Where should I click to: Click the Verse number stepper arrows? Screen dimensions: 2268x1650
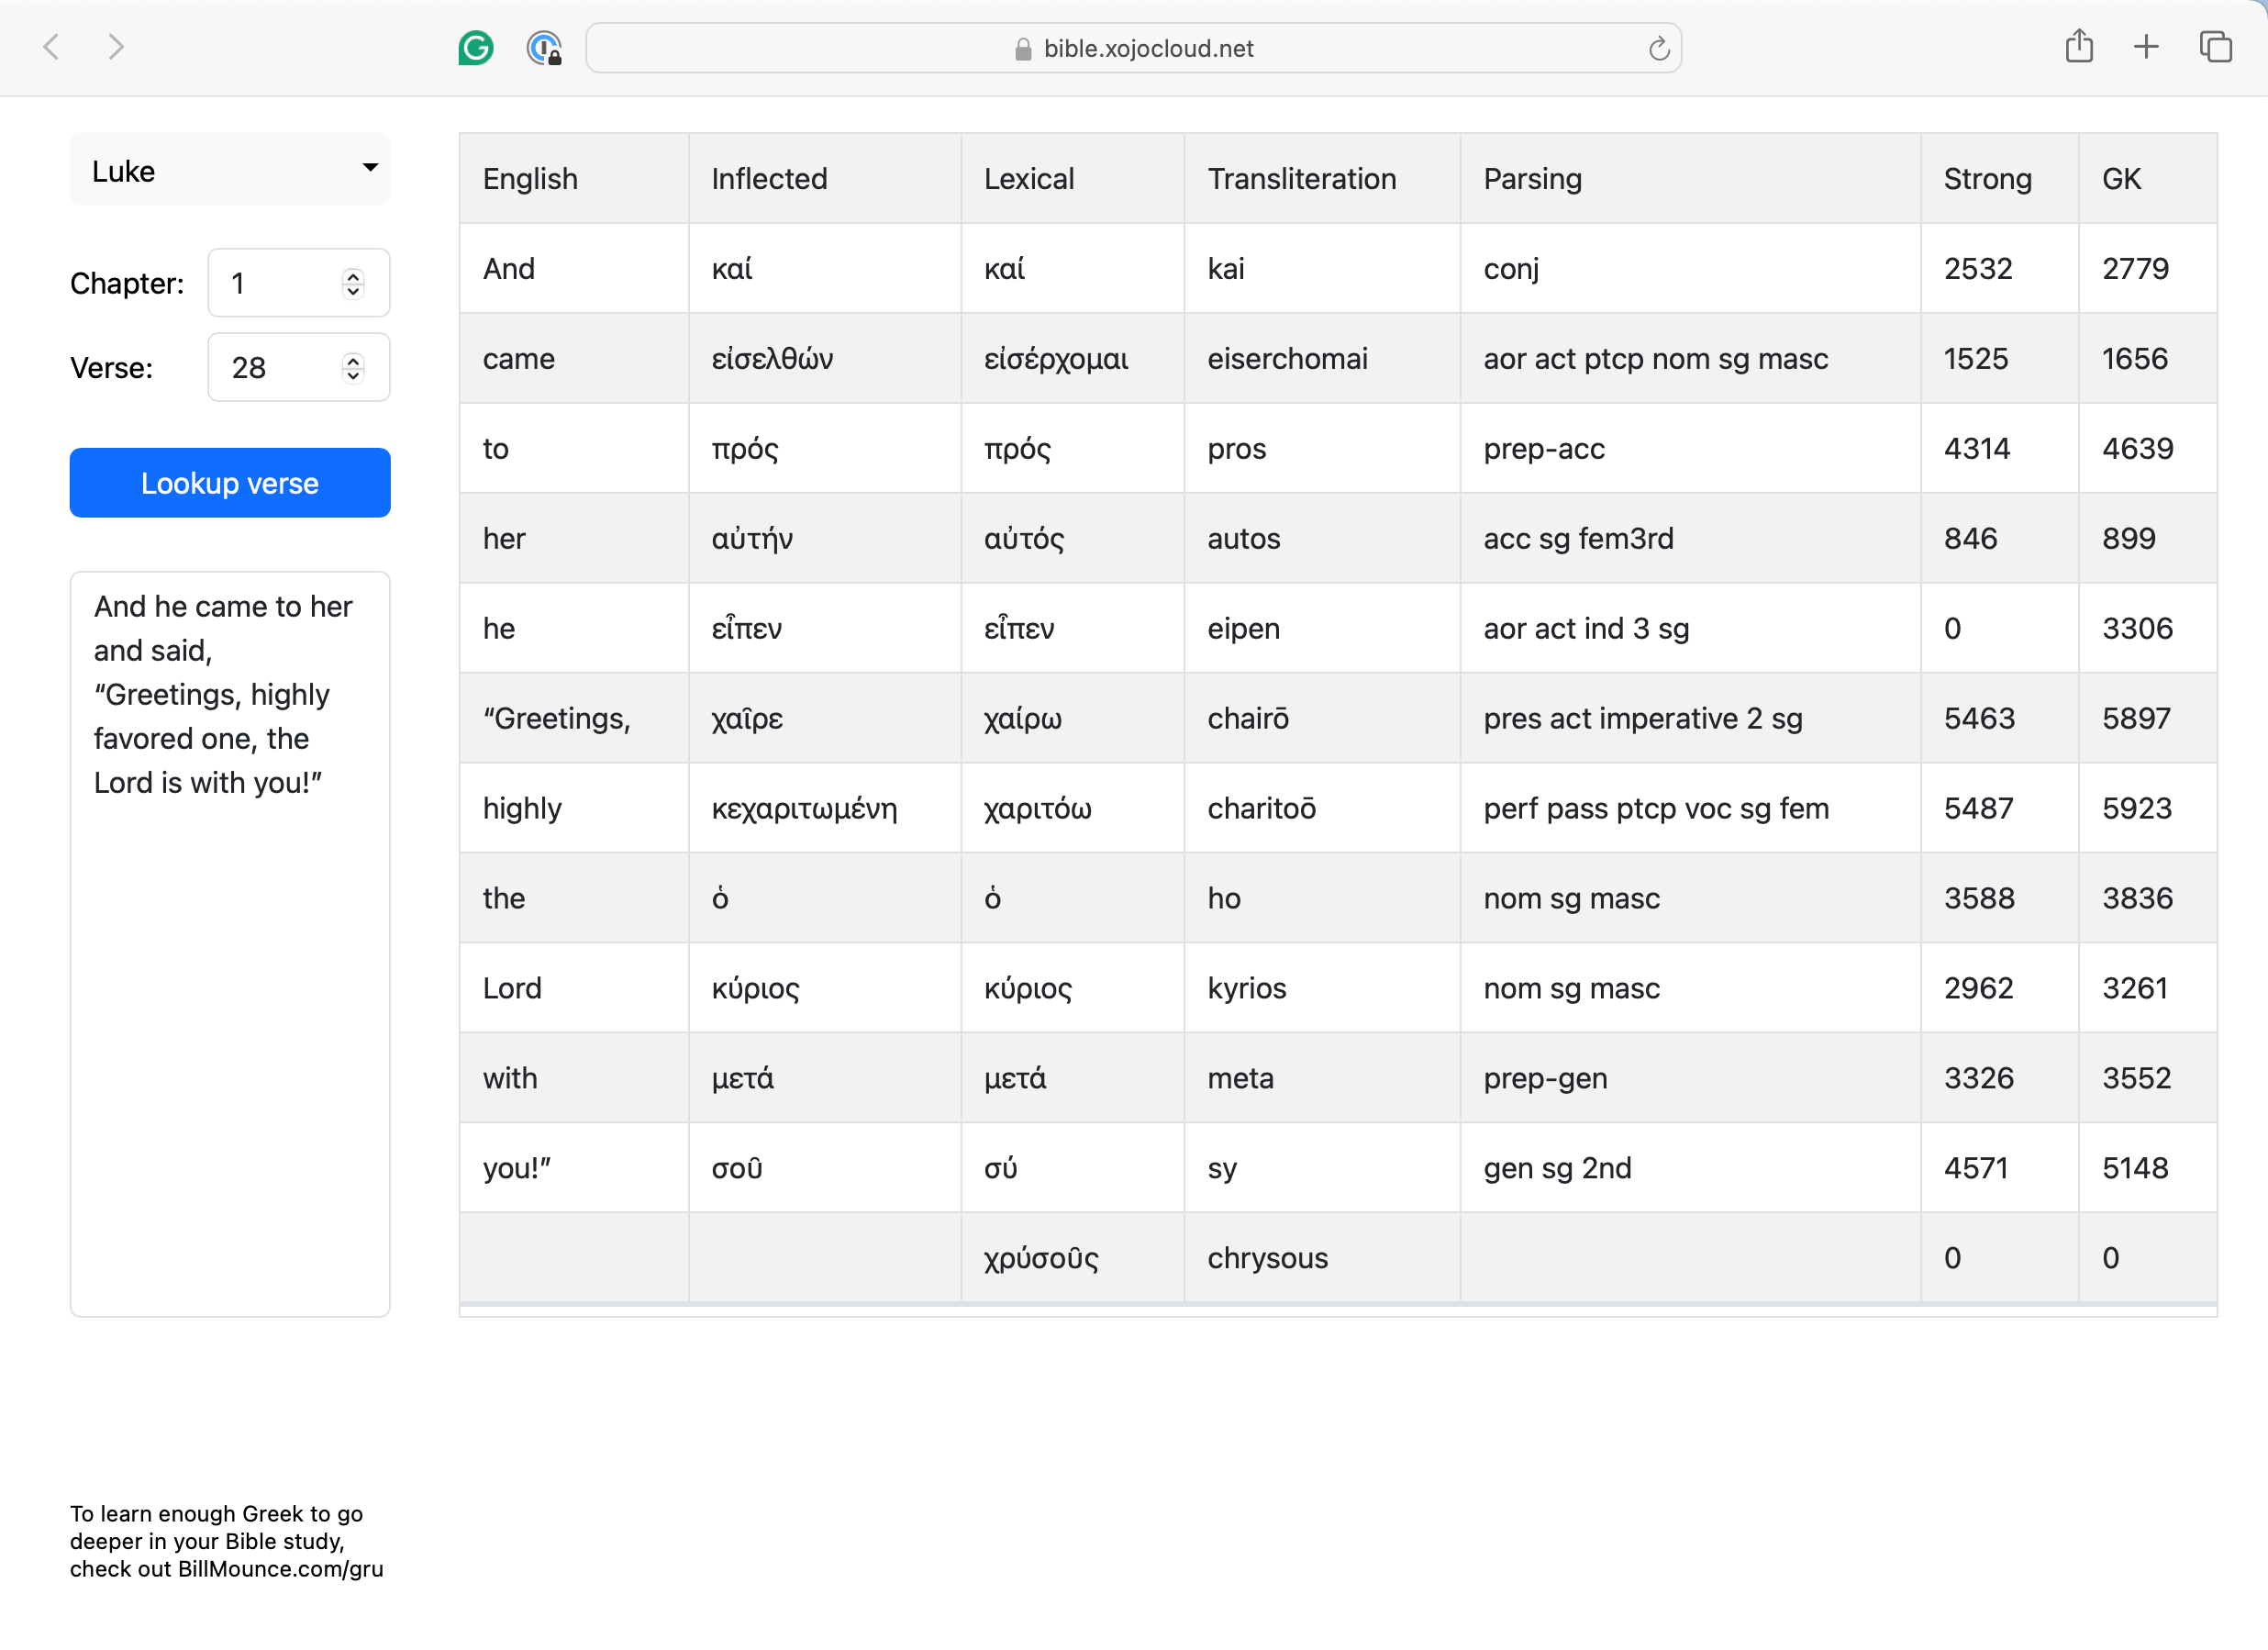[x=353, y=368]
